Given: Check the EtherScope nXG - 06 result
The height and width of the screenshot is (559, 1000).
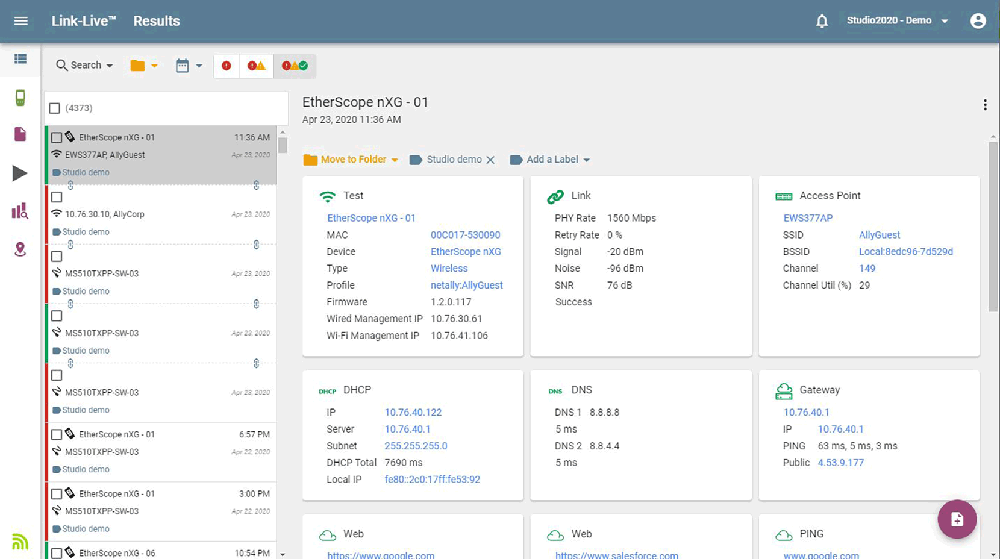Looking at the screenshot, I should coord(57,553).
